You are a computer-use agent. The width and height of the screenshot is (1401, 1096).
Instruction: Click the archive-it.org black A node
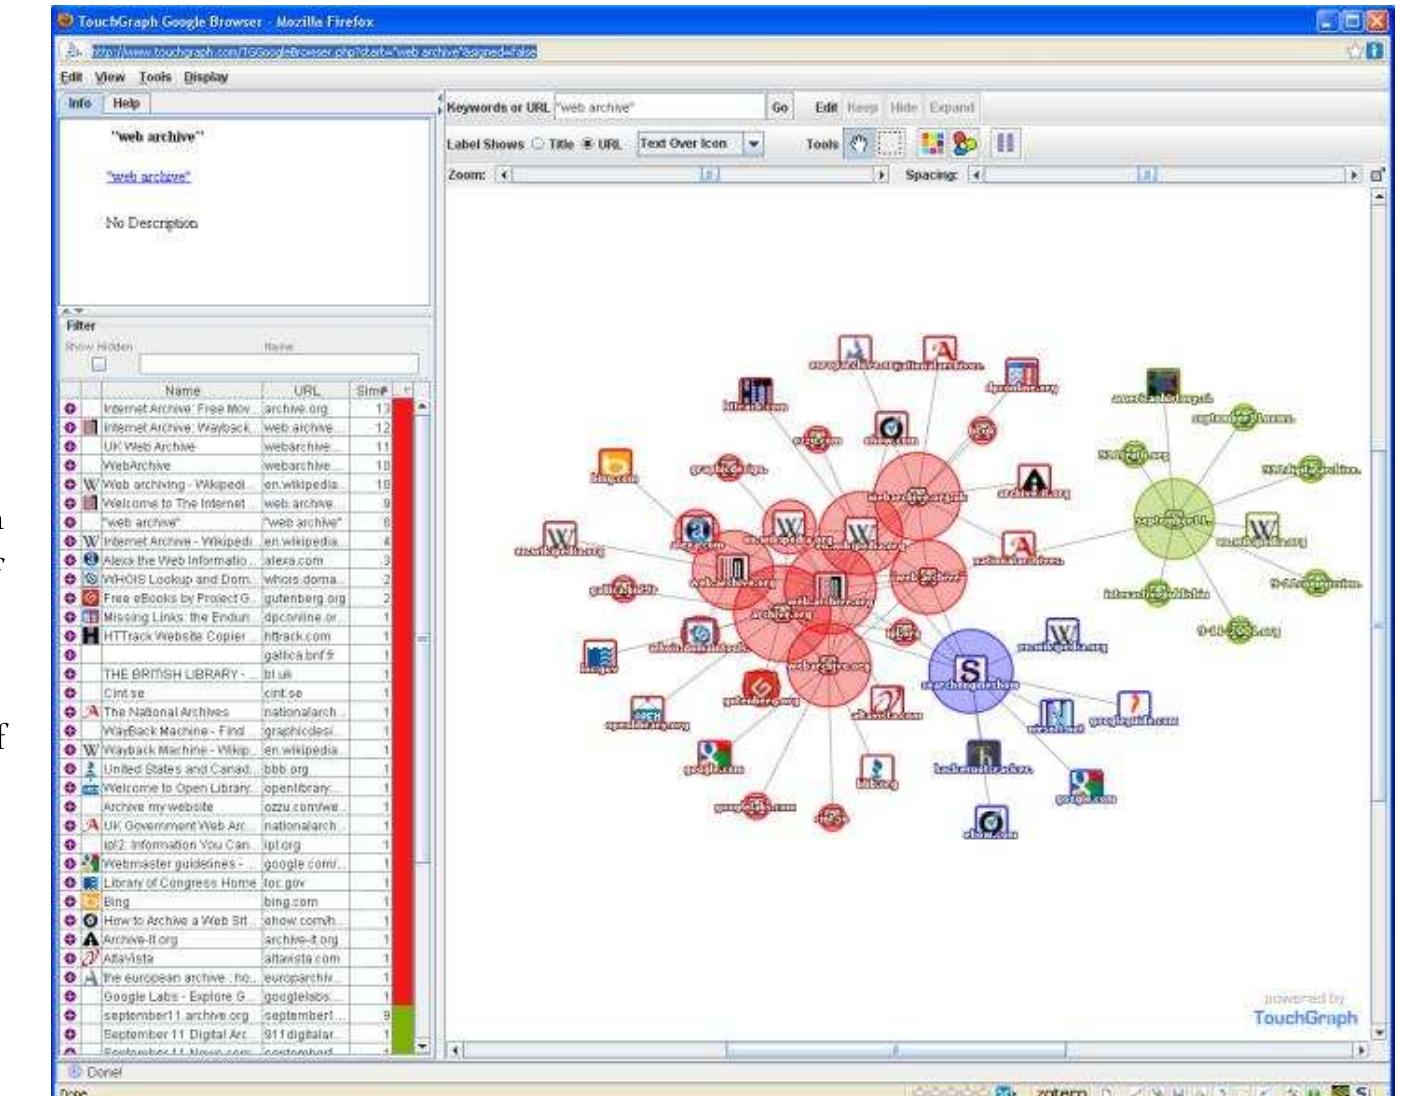pos(1034,480)
